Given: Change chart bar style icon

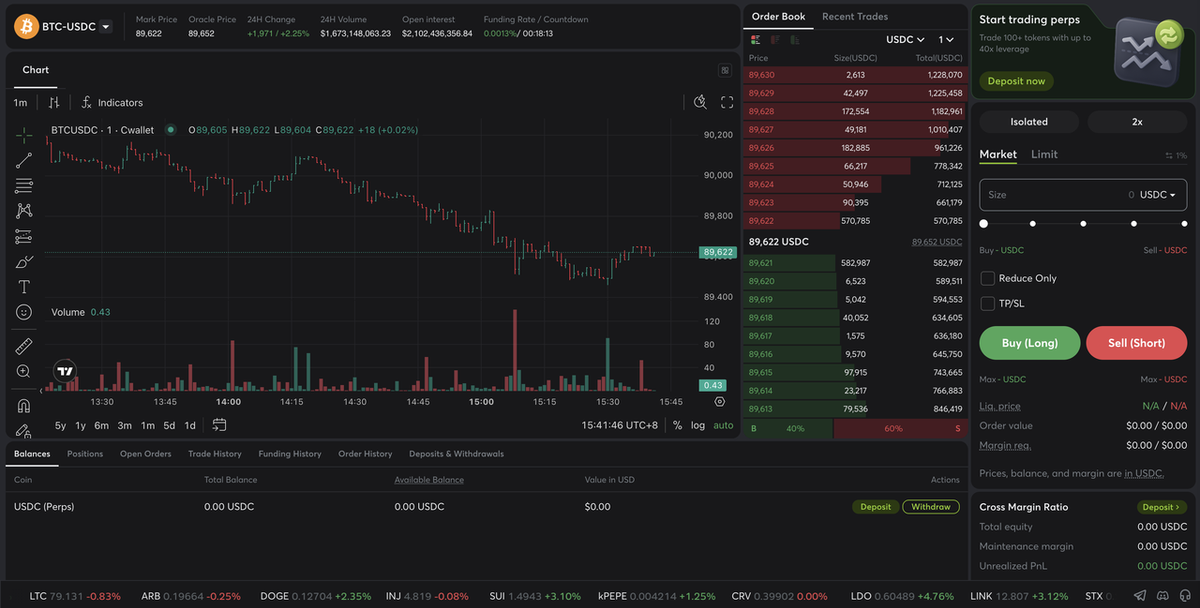Looking at the screenshot, I should (54, 102).
